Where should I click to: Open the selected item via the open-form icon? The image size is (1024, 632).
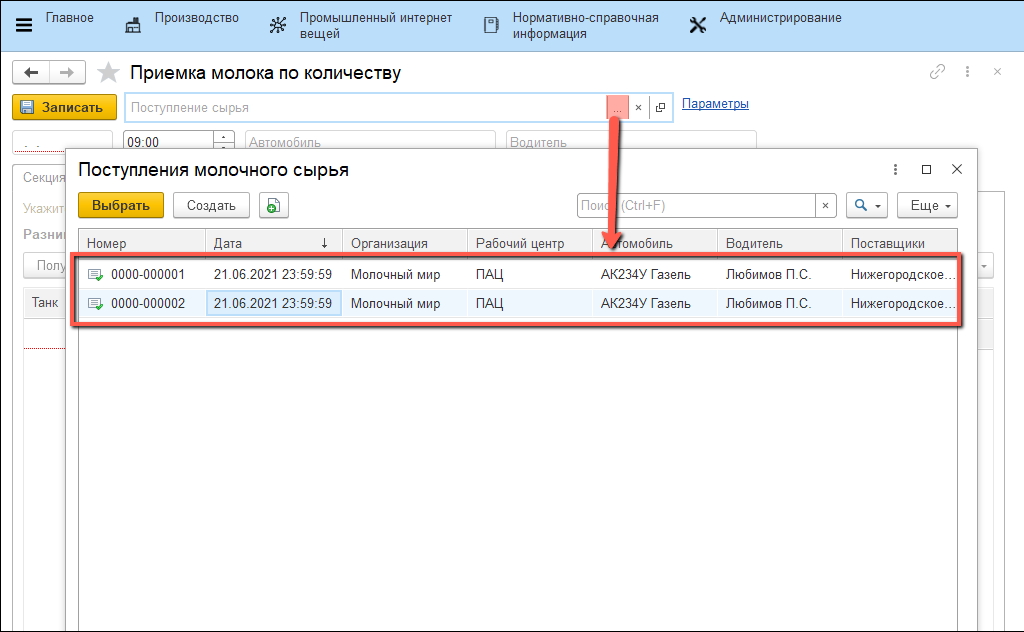pos(660,107)
